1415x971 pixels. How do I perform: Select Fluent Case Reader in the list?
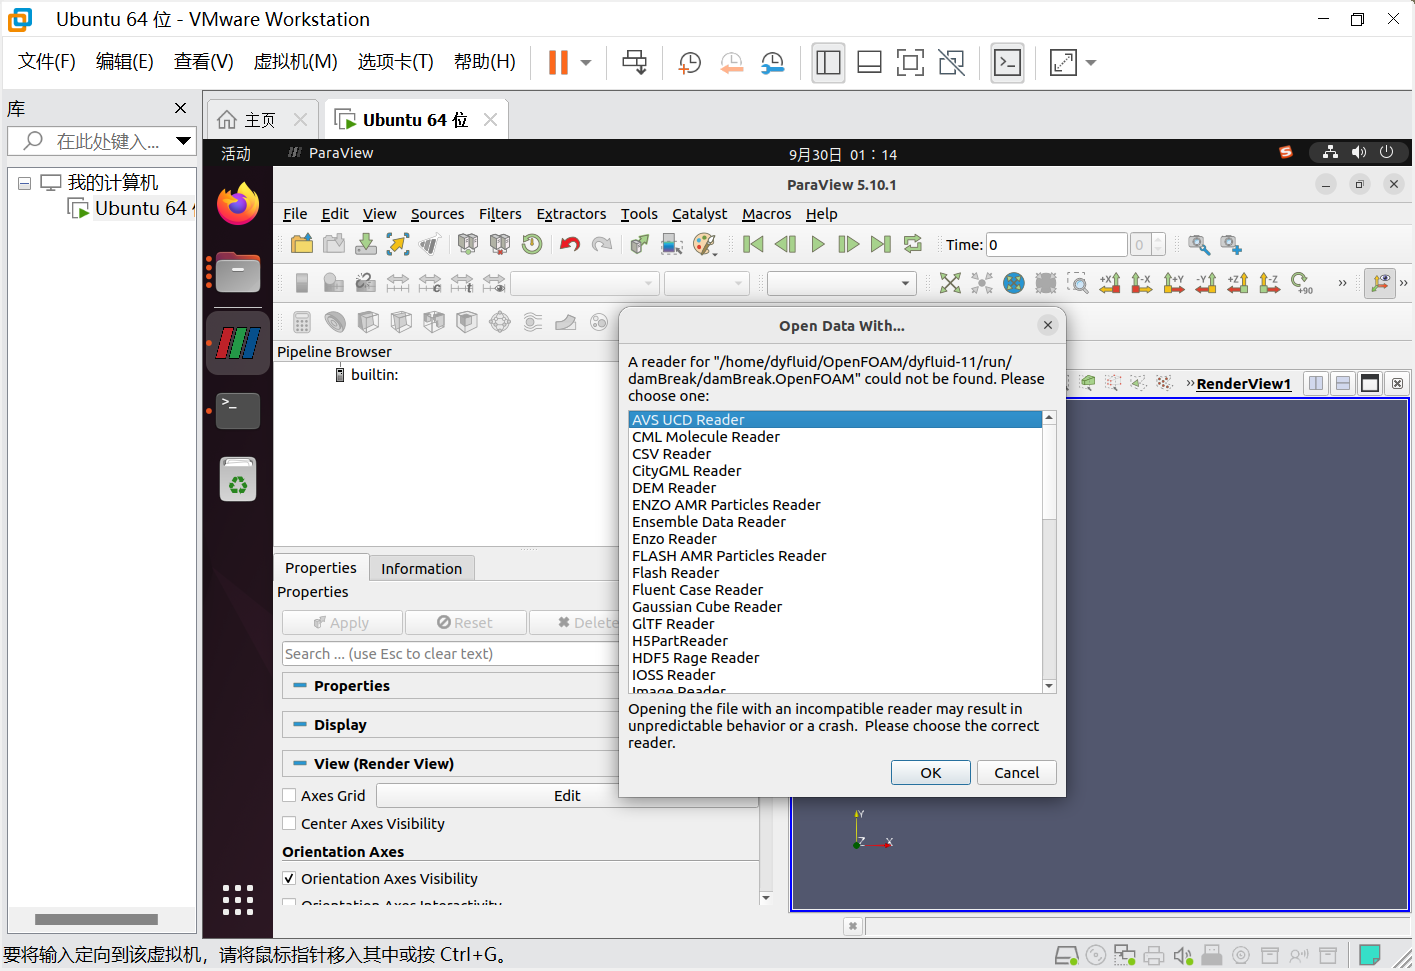click(835, 590)
